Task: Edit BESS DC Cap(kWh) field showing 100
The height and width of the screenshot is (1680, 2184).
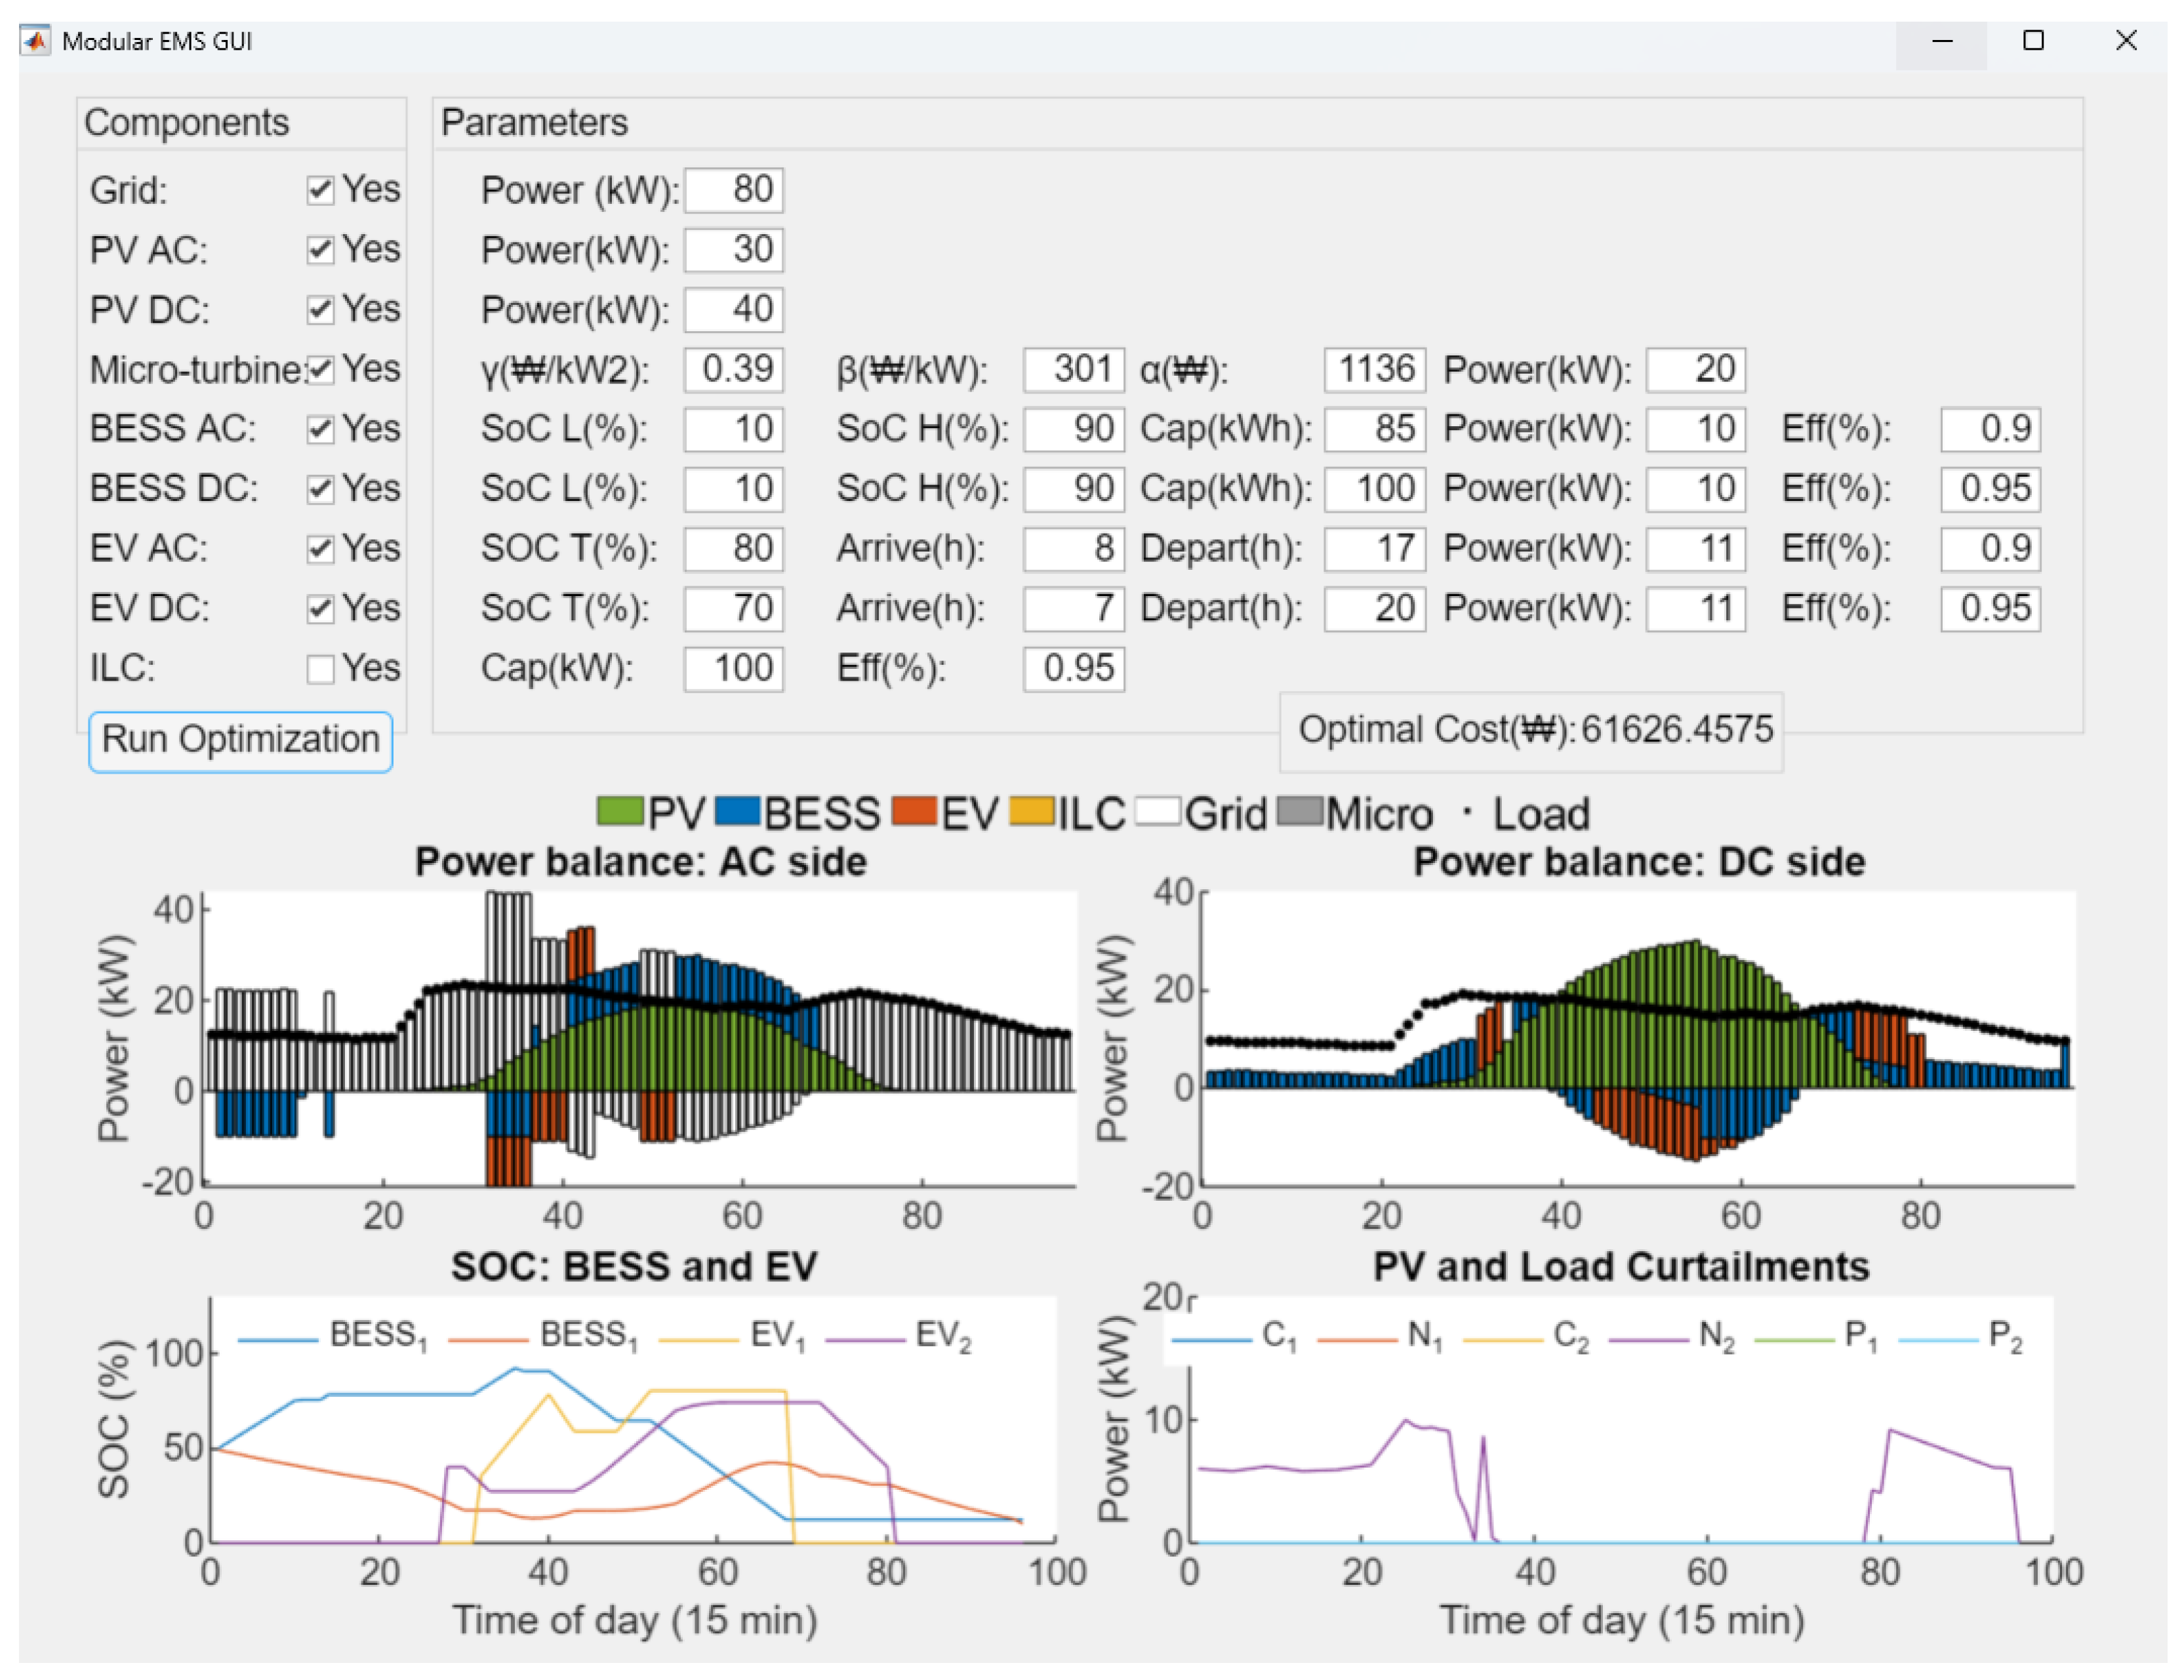Action: [1376, 489]
